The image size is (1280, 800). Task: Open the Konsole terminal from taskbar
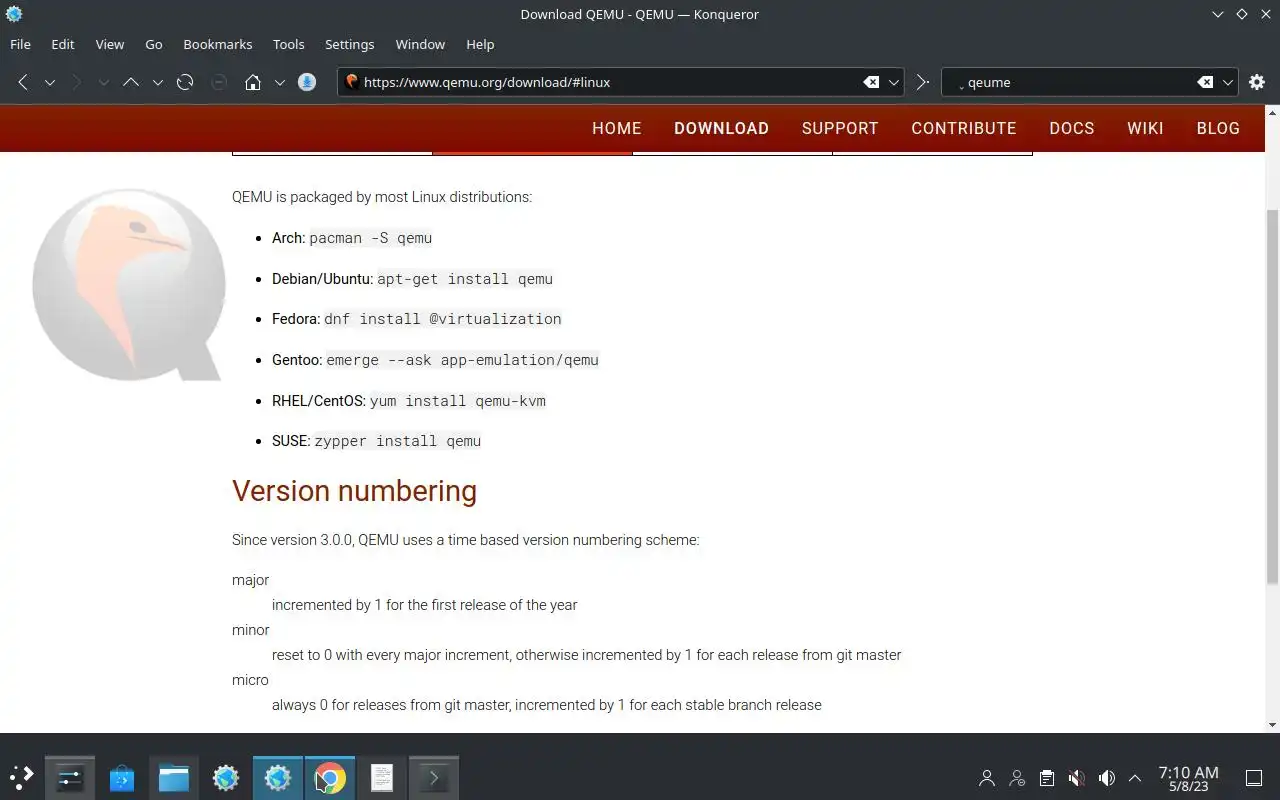[434, 777]
